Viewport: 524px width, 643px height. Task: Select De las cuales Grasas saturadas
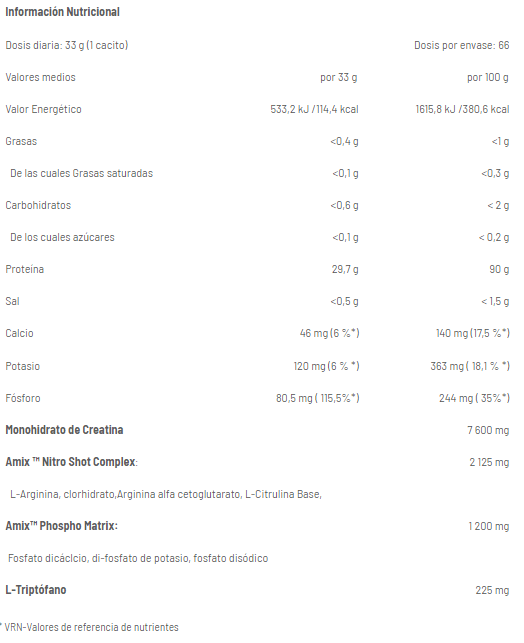tap(82, 173)
